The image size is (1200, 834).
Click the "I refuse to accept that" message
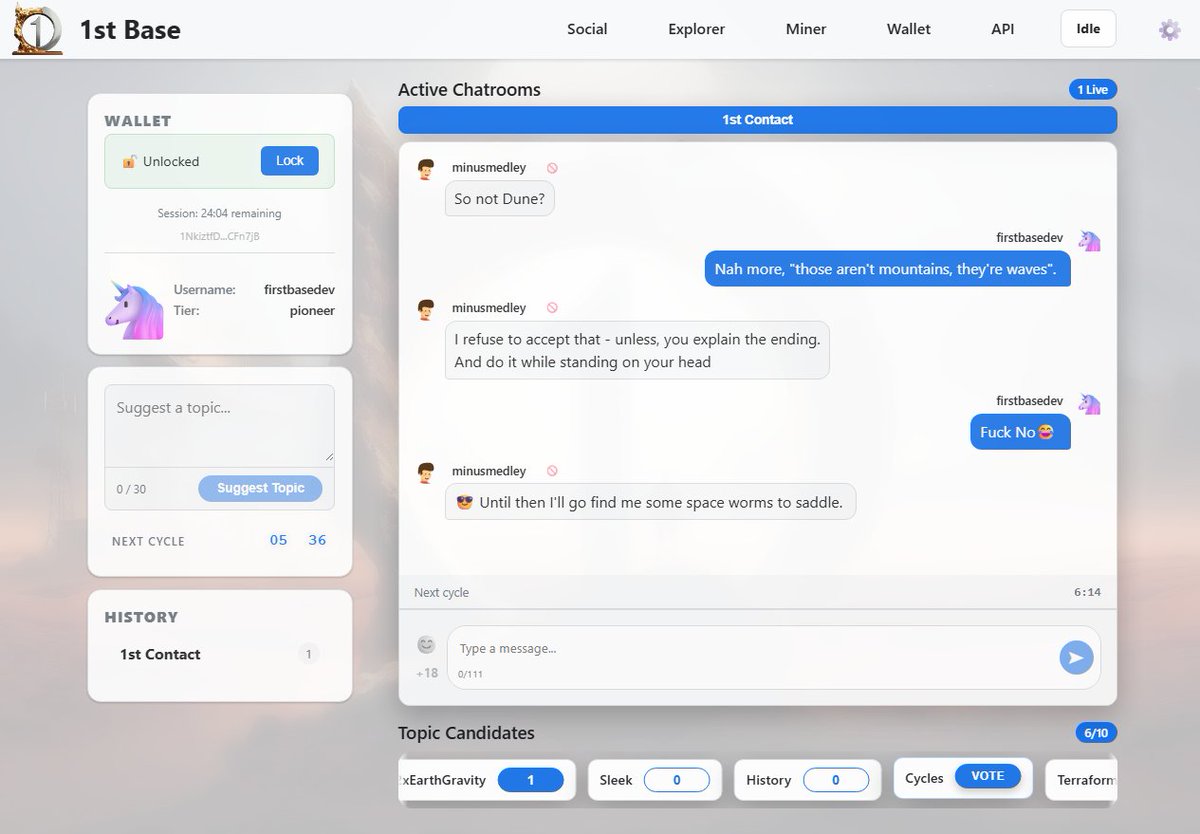(637, 350)
